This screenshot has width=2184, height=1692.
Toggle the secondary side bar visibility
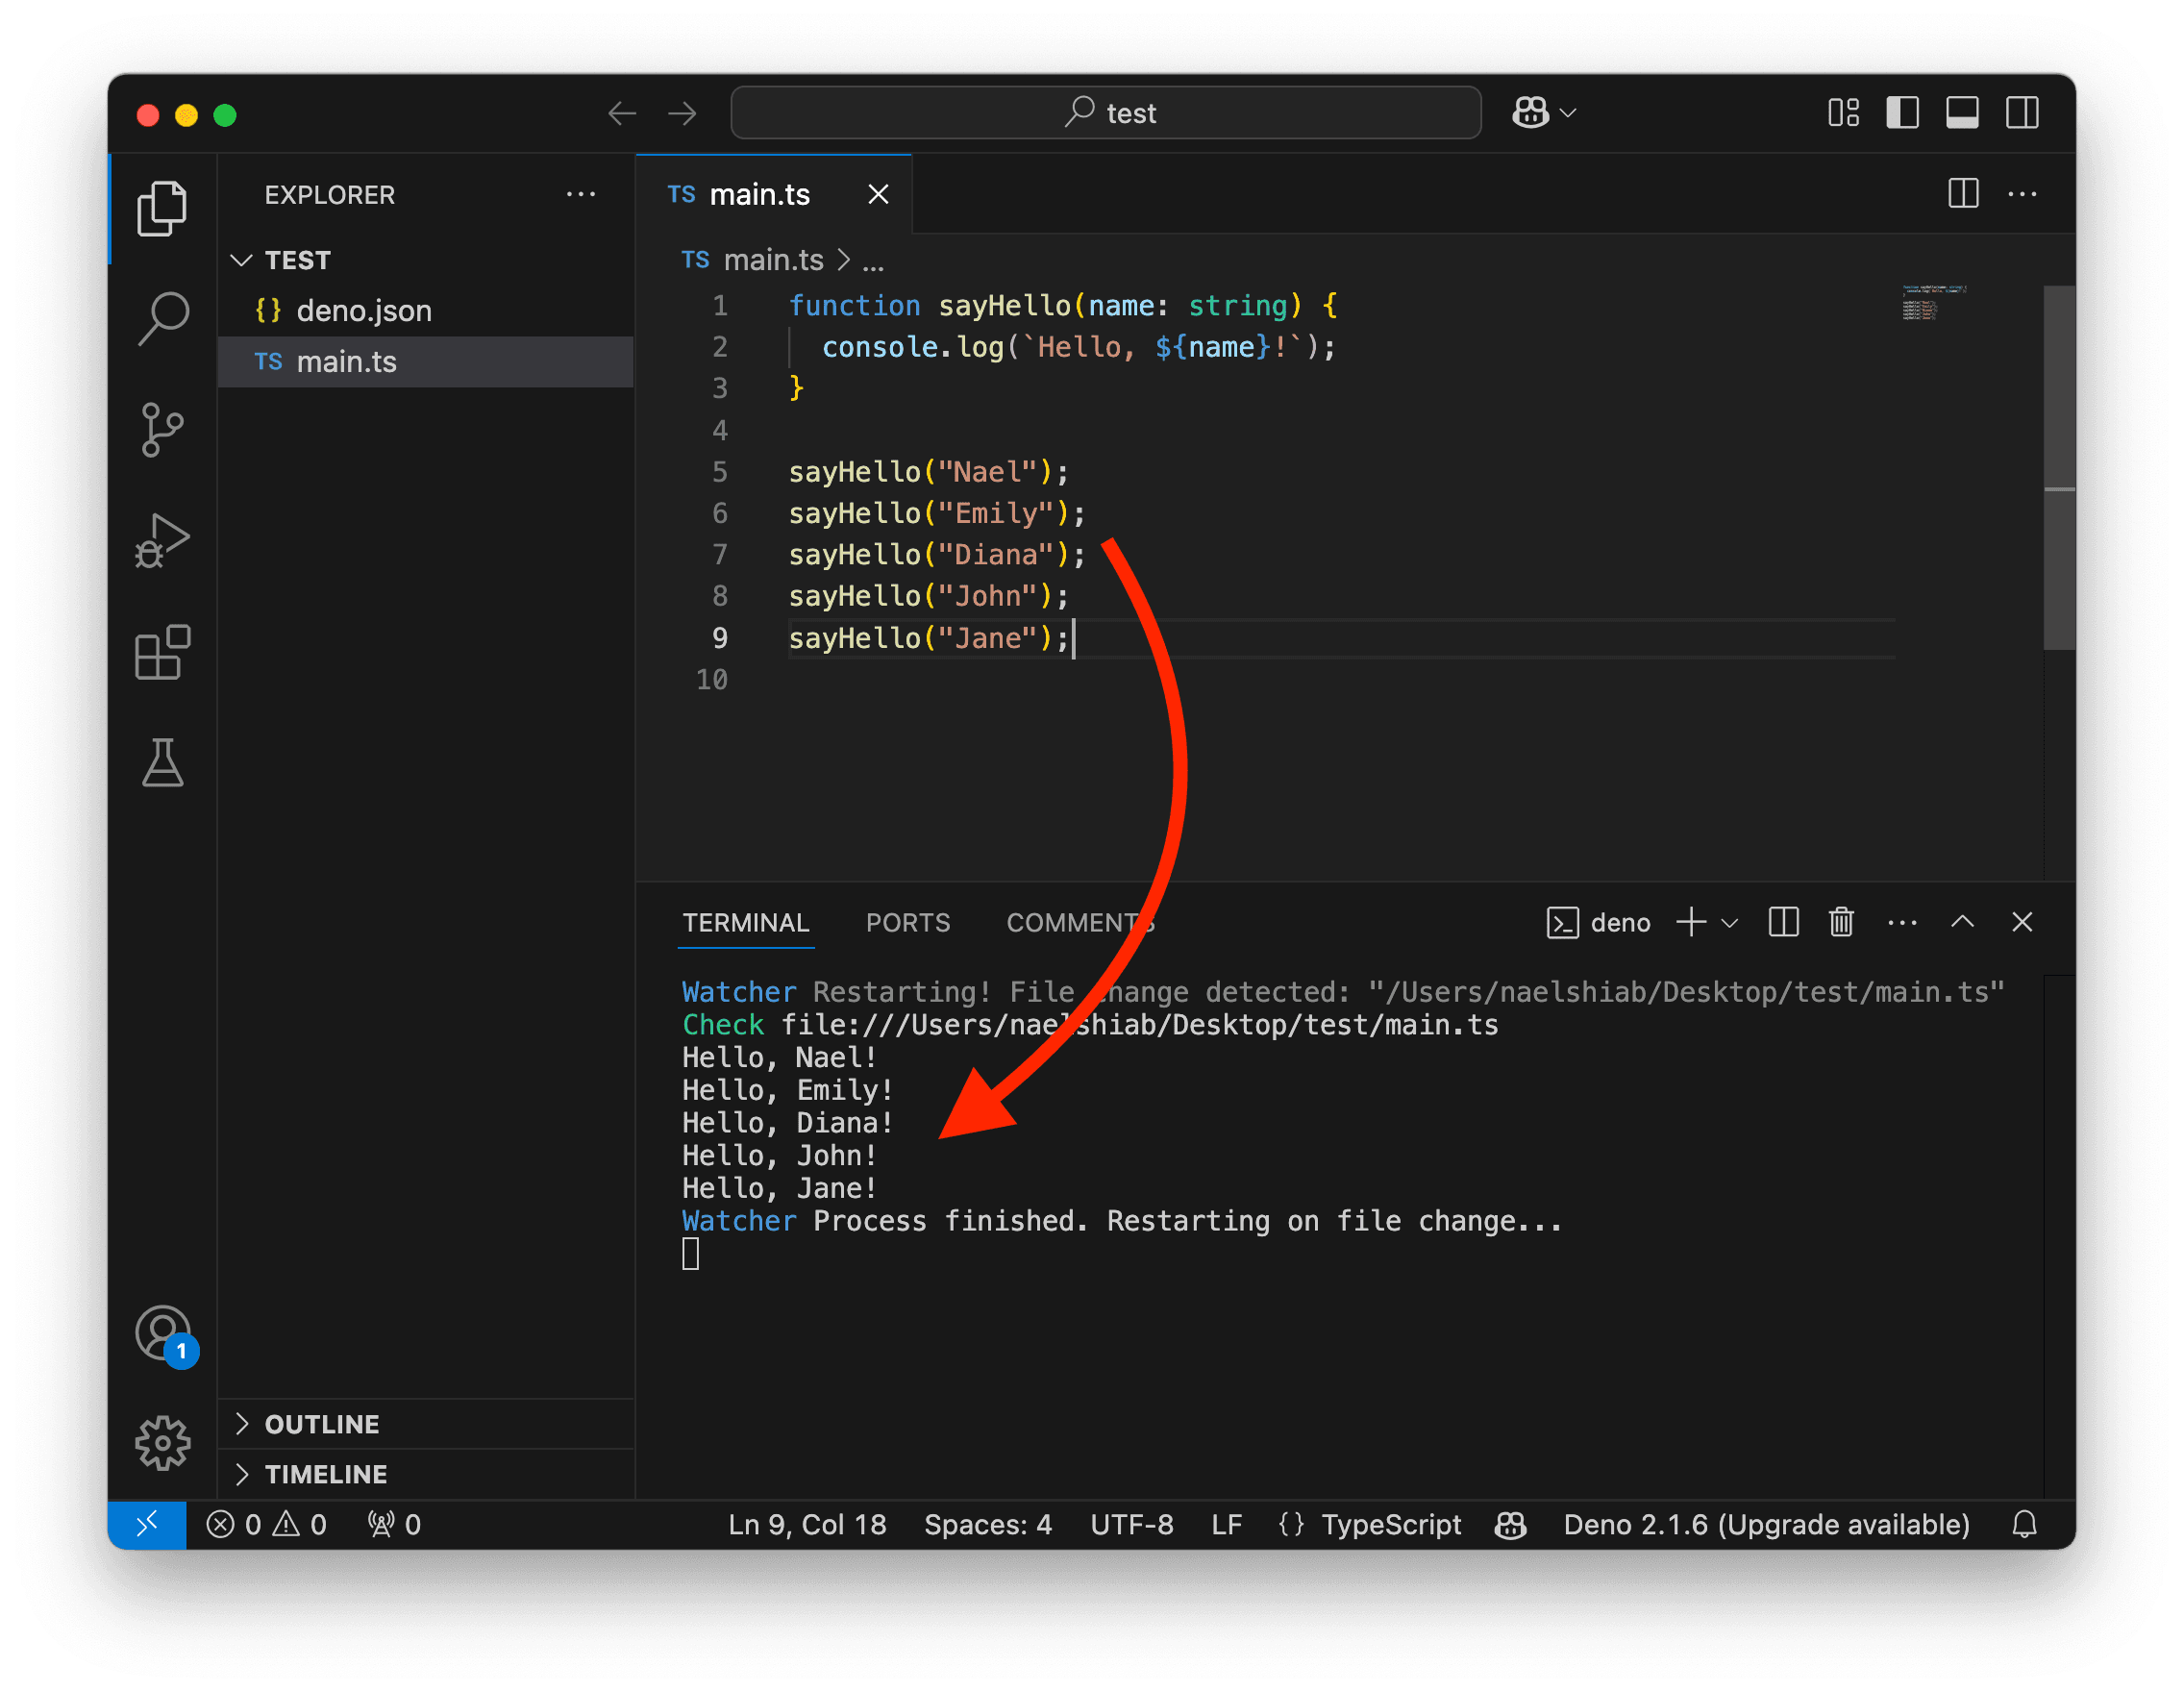2022,112
